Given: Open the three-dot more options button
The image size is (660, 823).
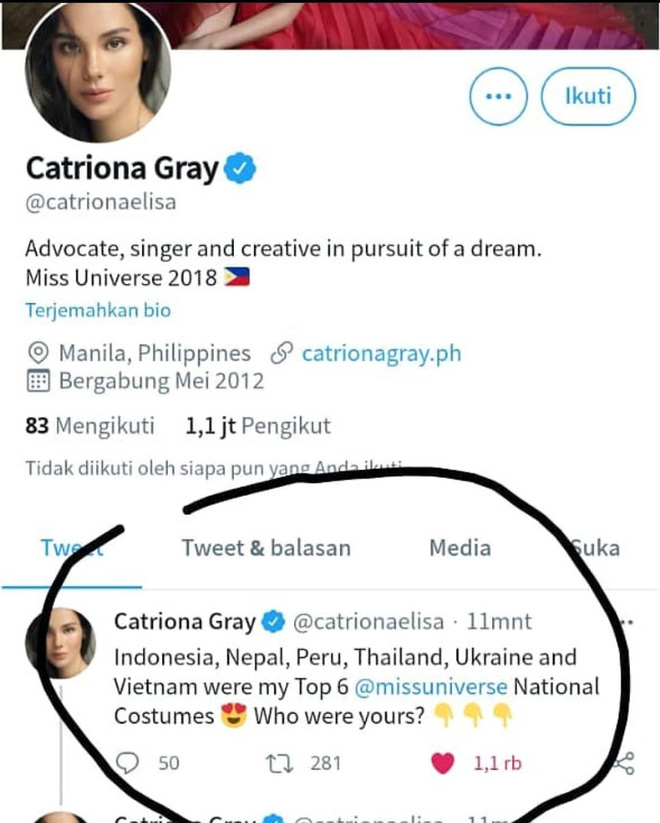Looking at the screenshot, I should [x=497, y=97].
